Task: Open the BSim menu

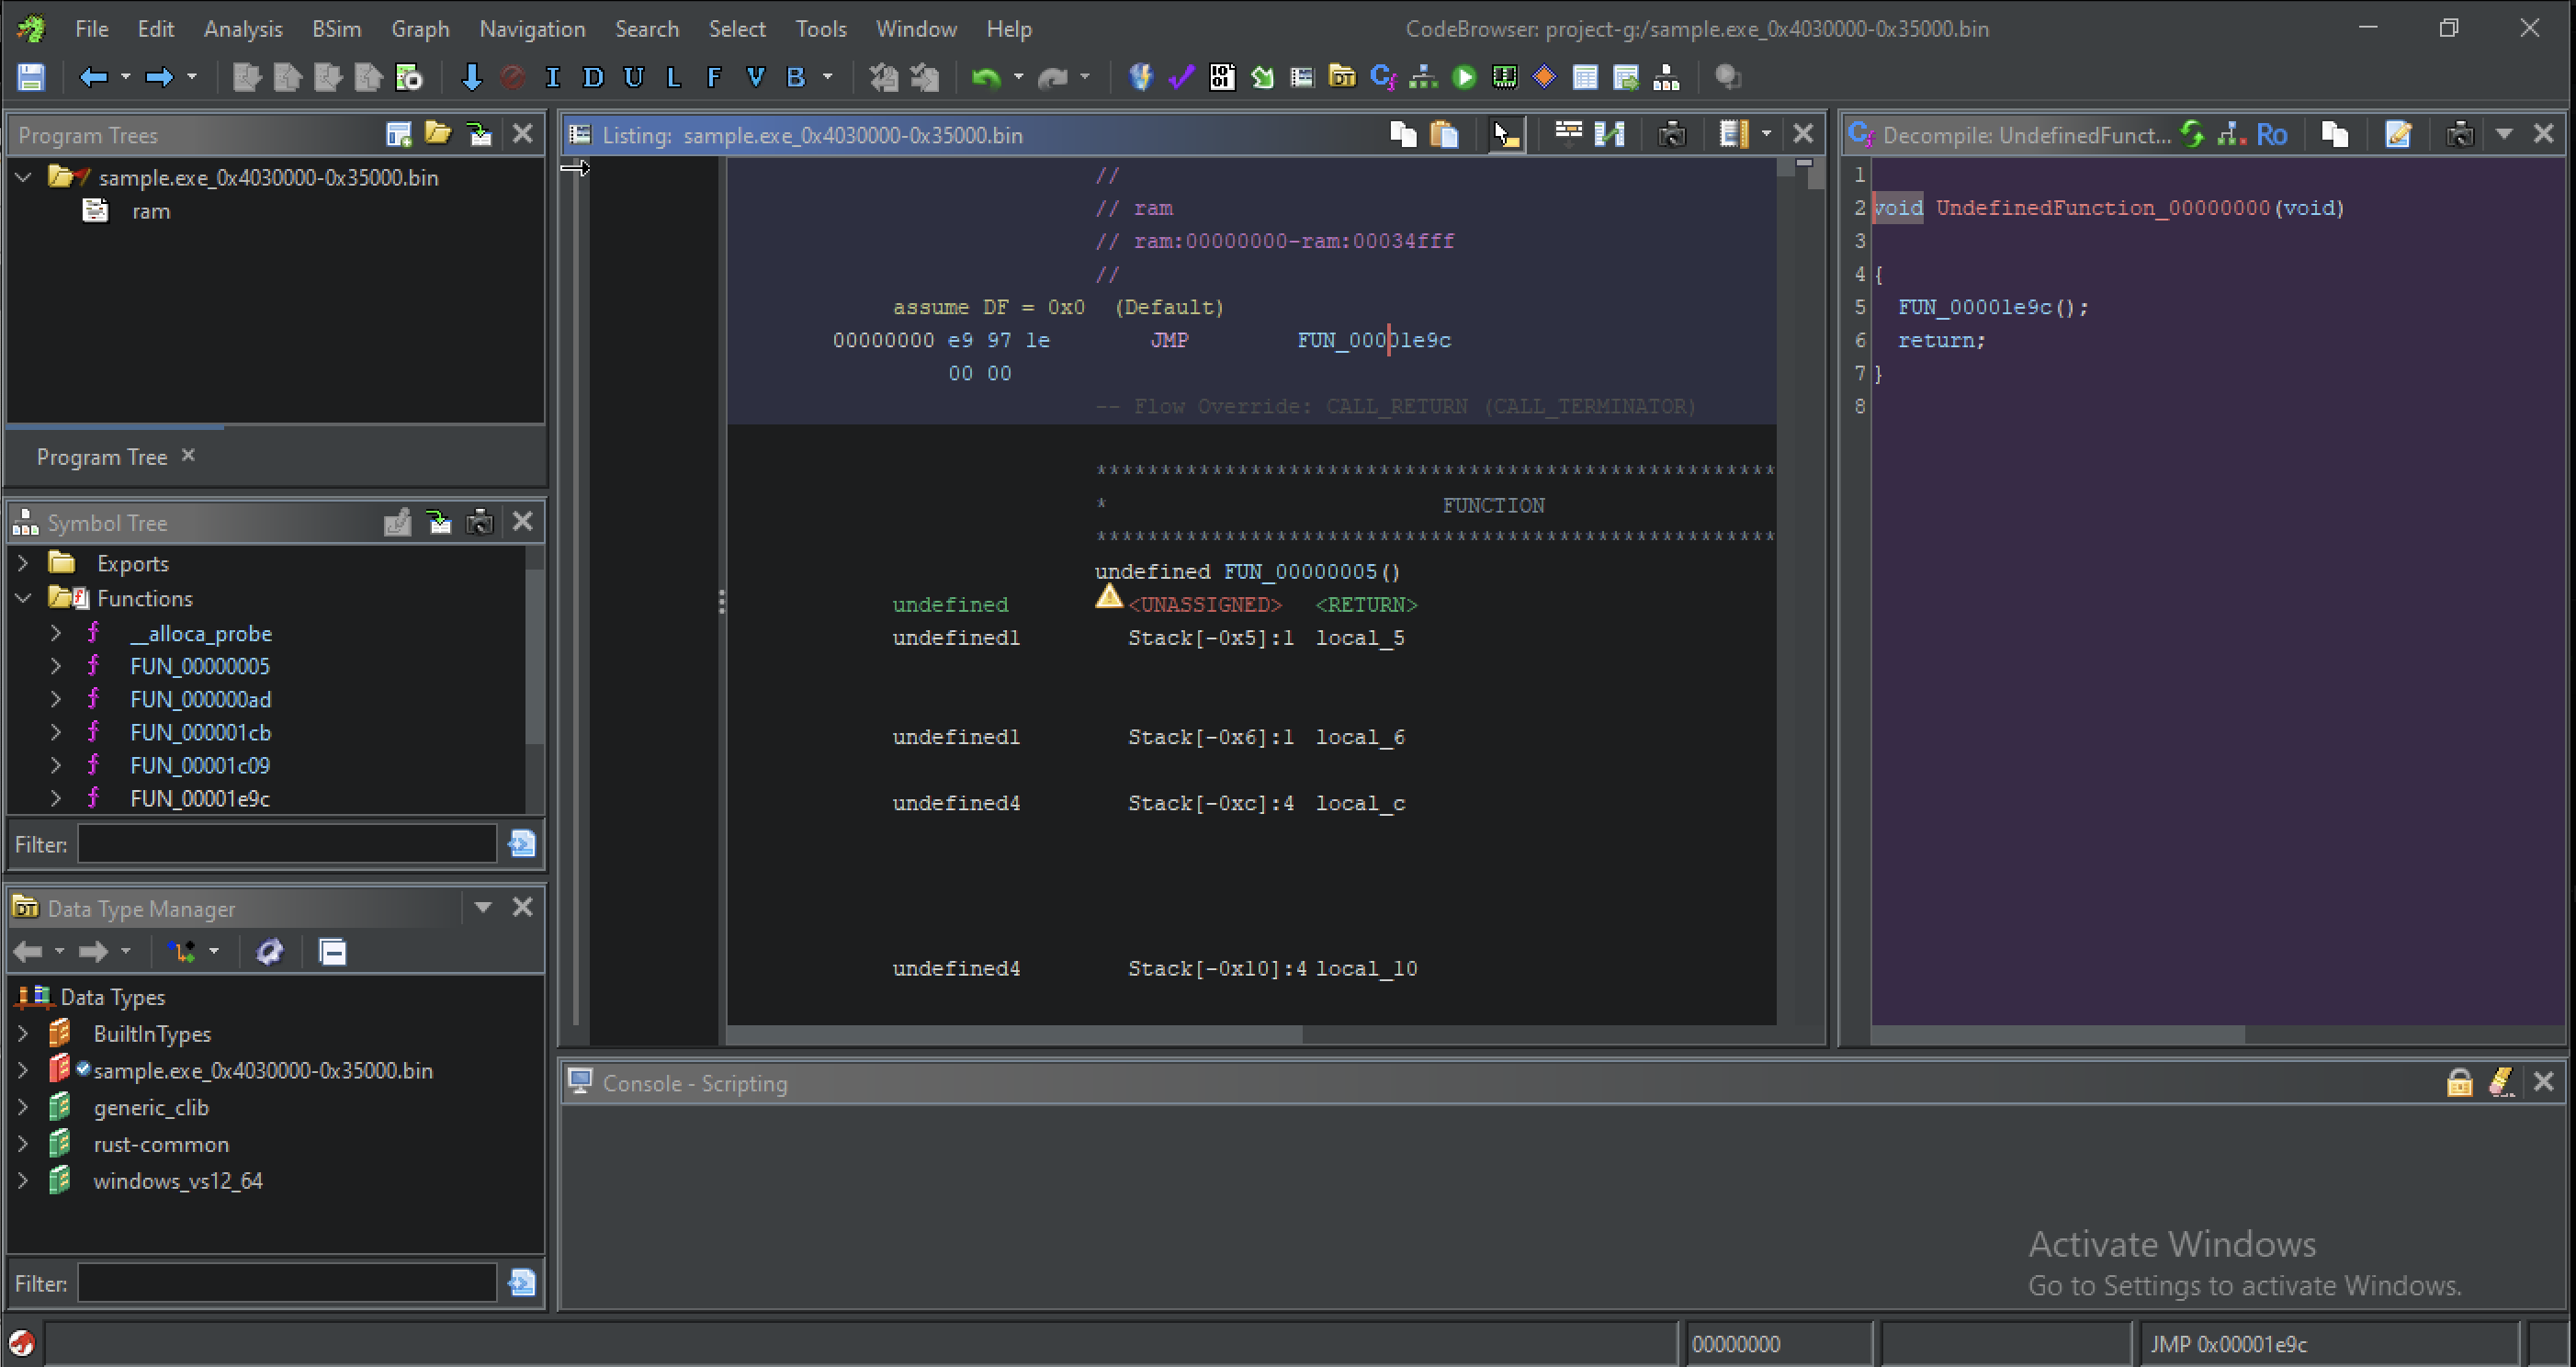Action: [336, 29]
